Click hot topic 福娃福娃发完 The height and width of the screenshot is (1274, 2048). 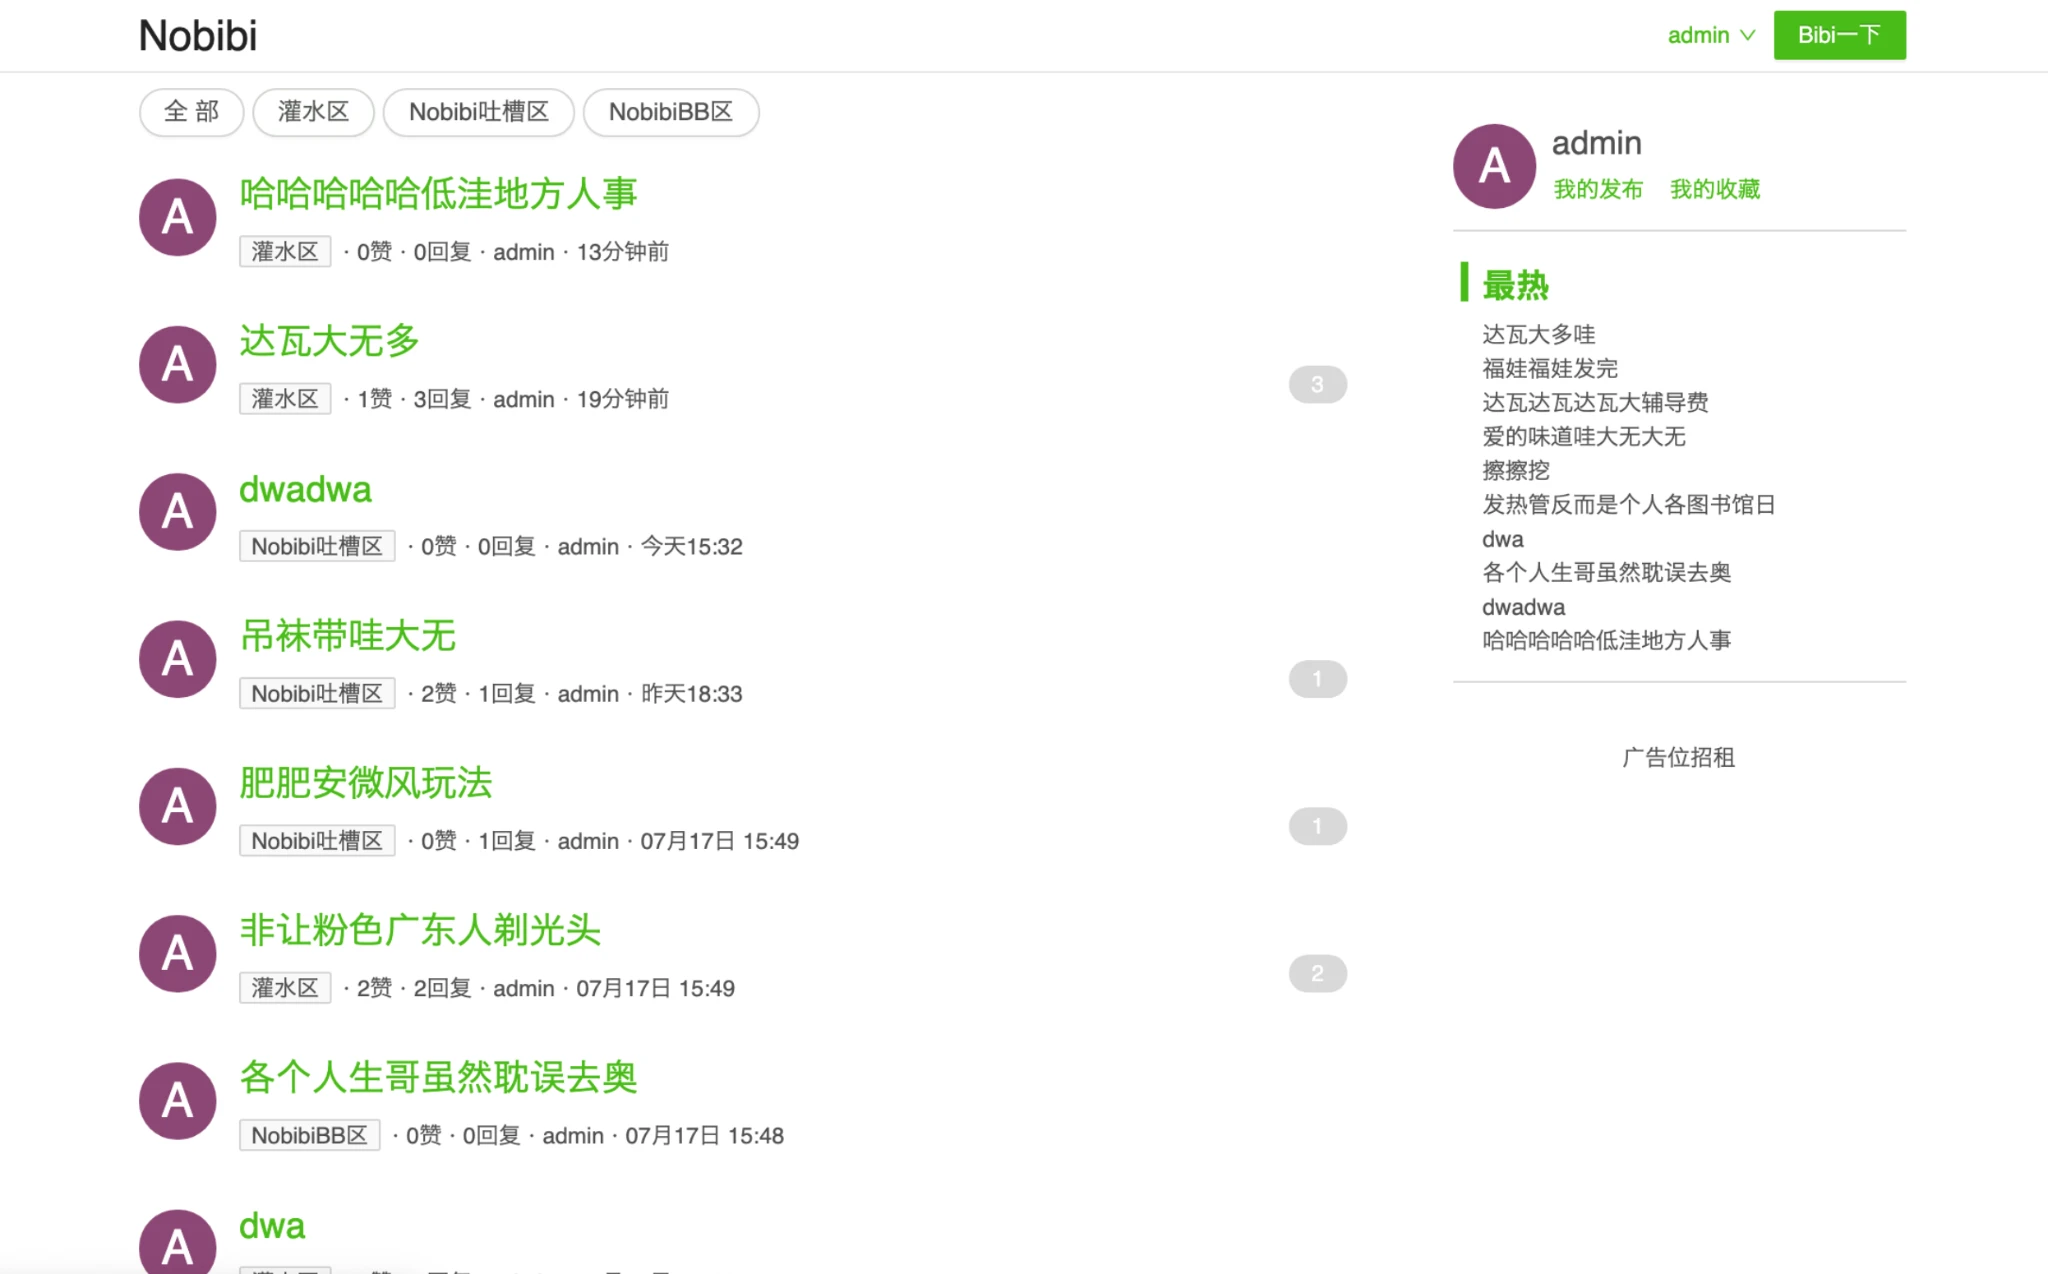[x=1549, y=368]
